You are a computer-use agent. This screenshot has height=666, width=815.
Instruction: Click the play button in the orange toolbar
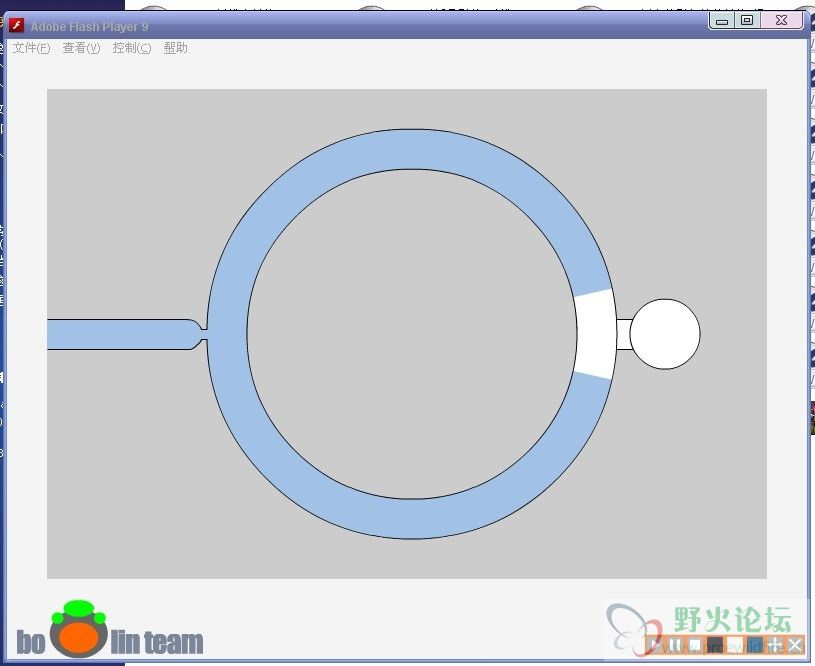[x=654, y=645]
